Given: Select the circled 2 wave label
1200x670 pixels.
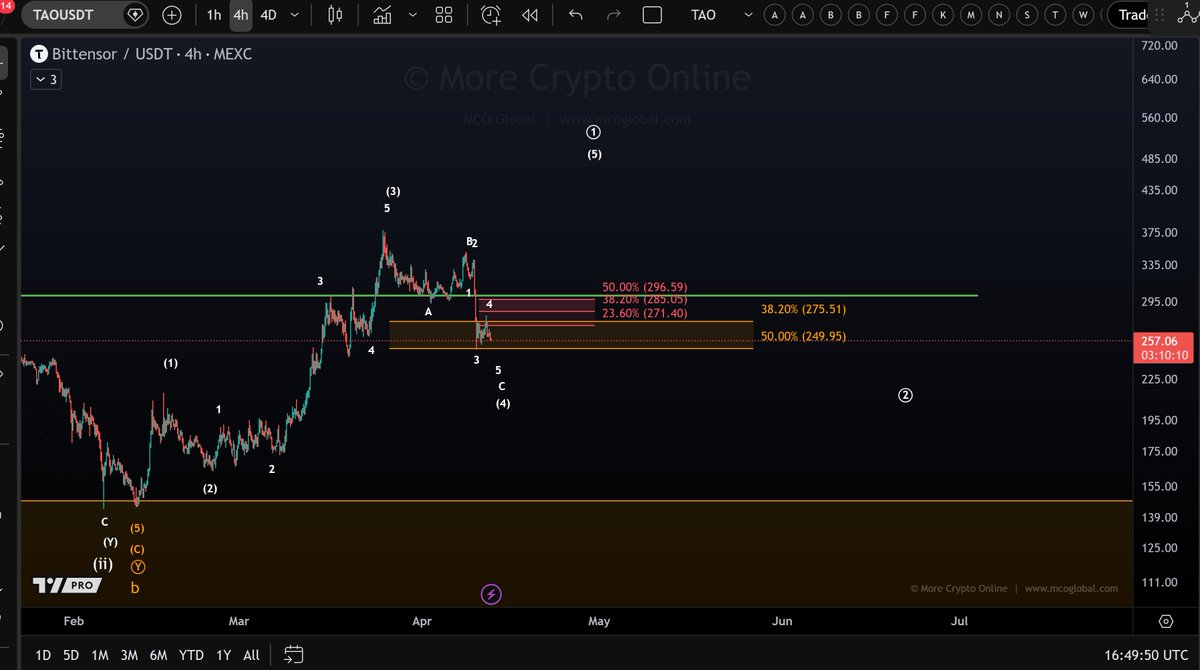Looking at the screenshot, I should point(905,395).
